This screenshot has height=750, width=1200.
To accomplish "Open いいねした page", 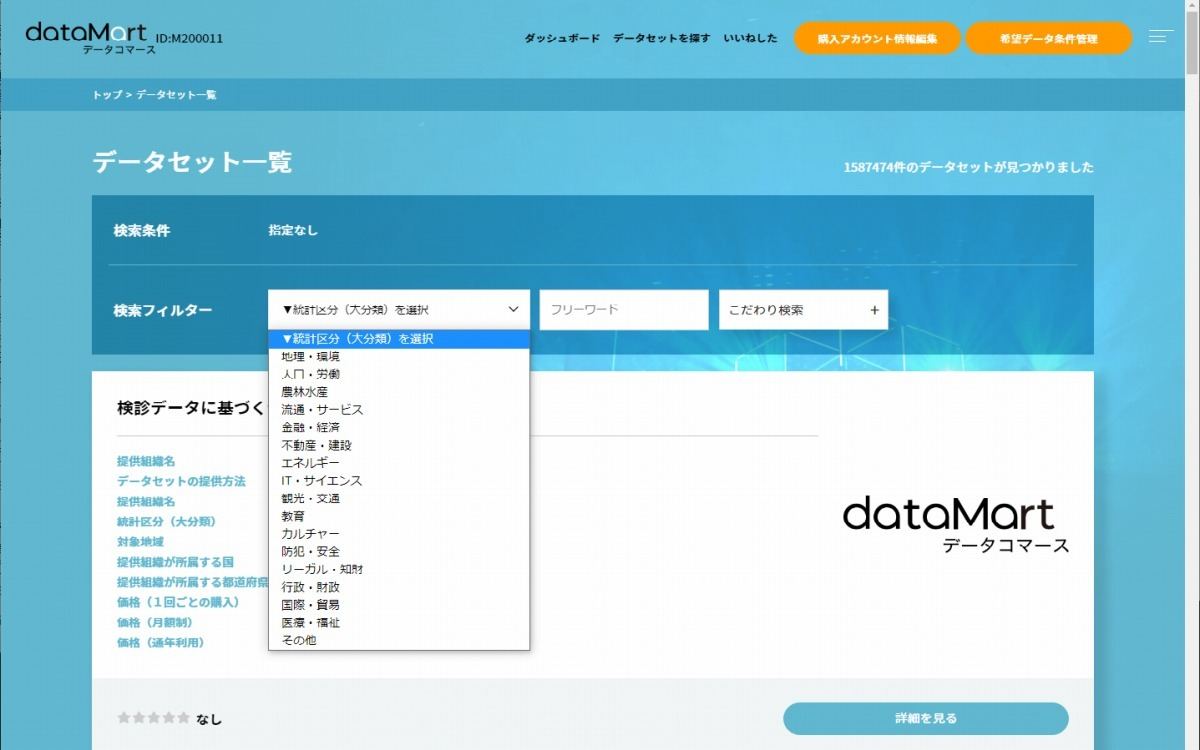I will pyautogui.click(x=751, y=38).
